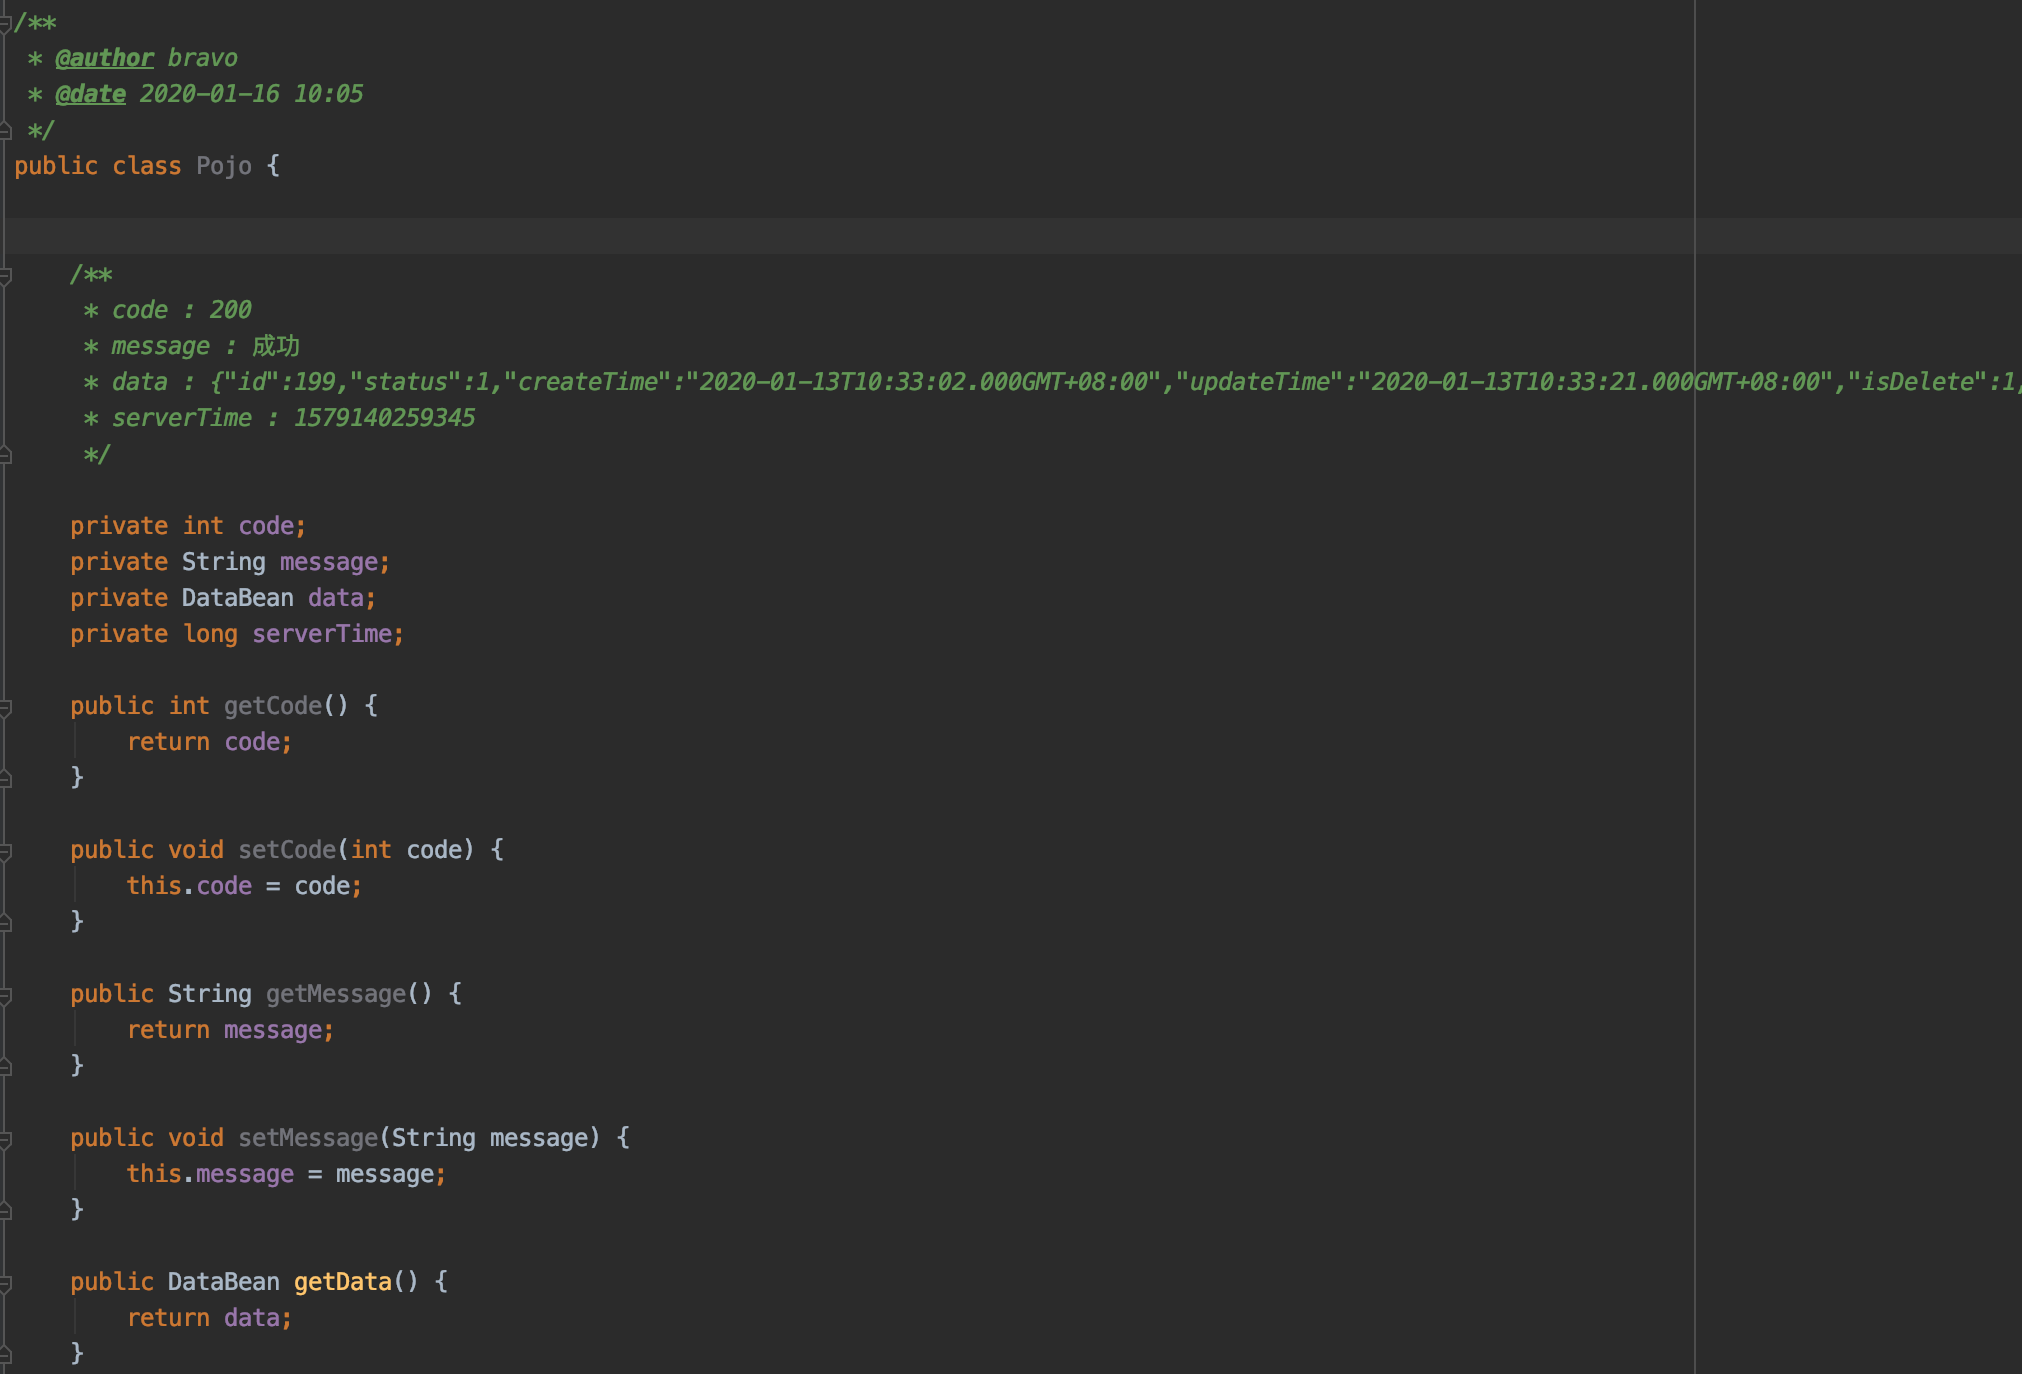Click the 'private int code' field name
Viewport: 2022px width, 1374px height.
click(265, 526)
